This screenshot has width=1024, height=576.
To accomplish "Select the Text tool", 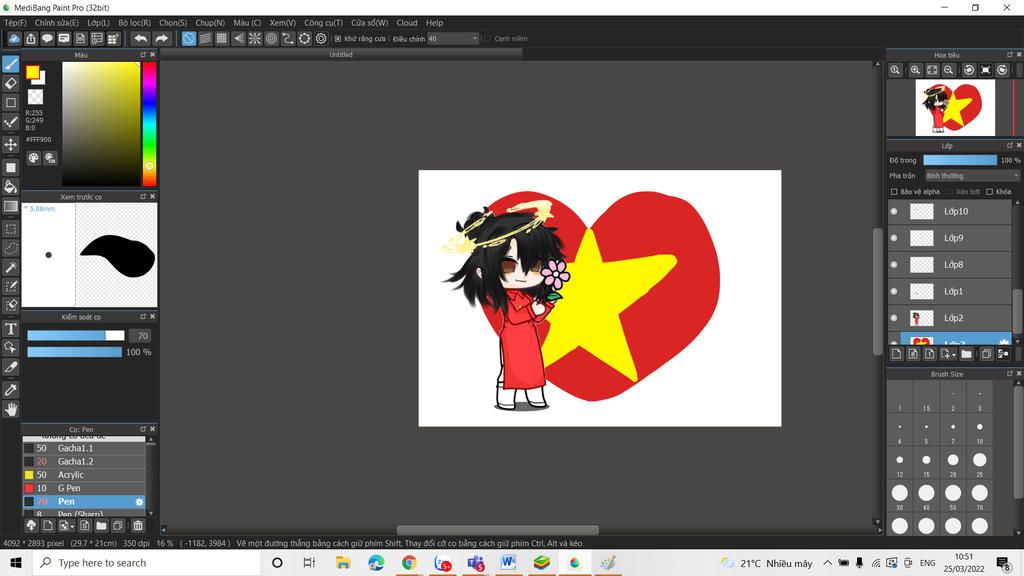I will 10,328.
